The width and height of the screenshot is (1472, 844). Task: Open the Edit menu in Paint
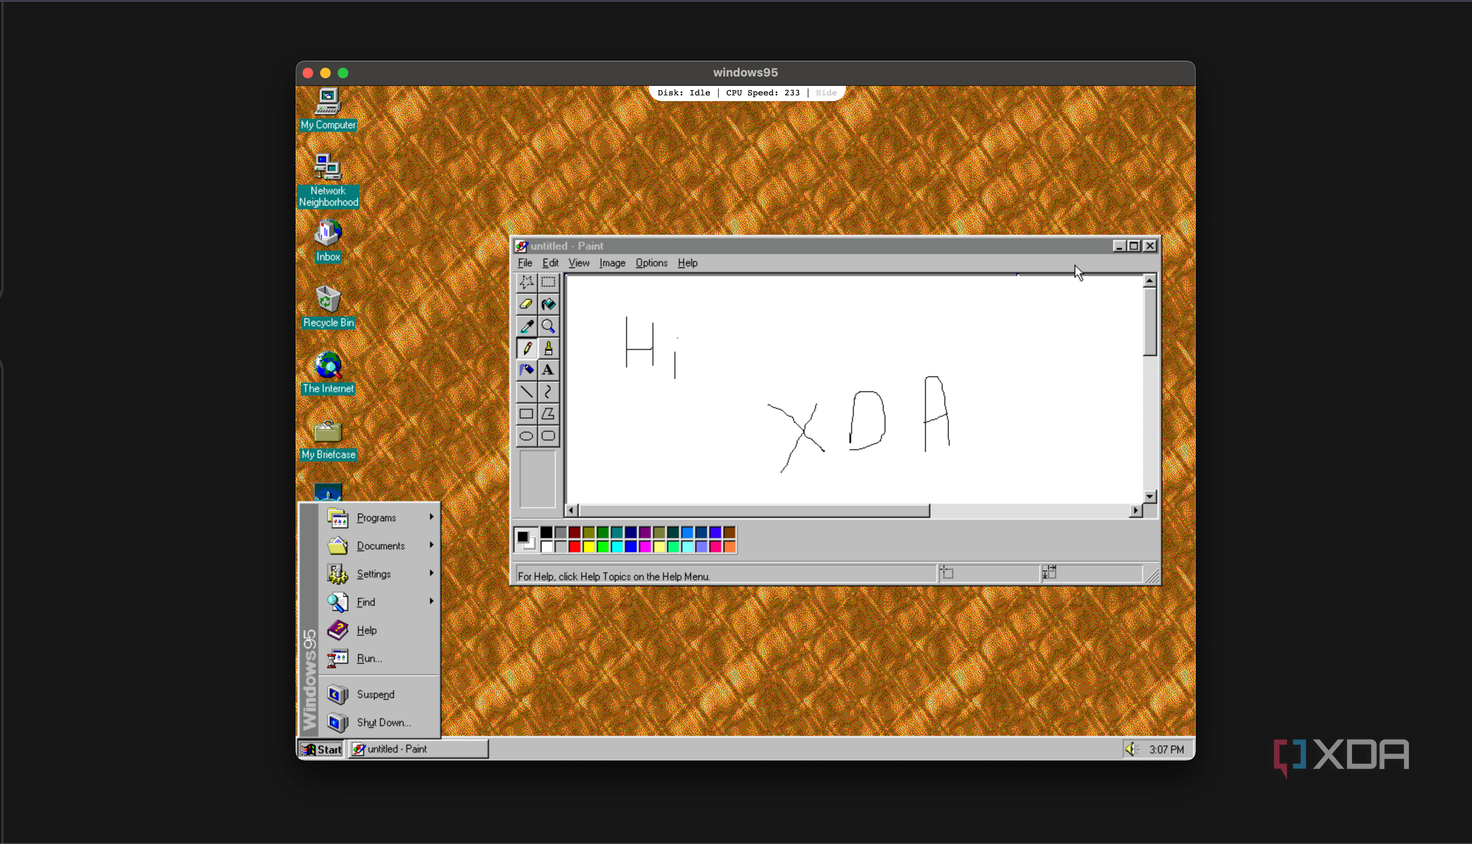(x=550, y=263)
